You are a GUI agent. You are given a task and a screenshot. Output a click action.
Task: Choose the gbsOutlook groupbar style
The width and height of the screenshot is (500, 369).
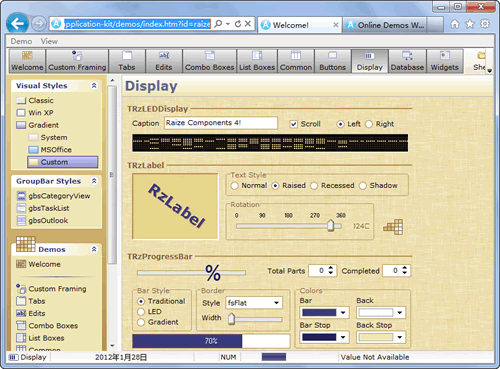pos(48,221)
